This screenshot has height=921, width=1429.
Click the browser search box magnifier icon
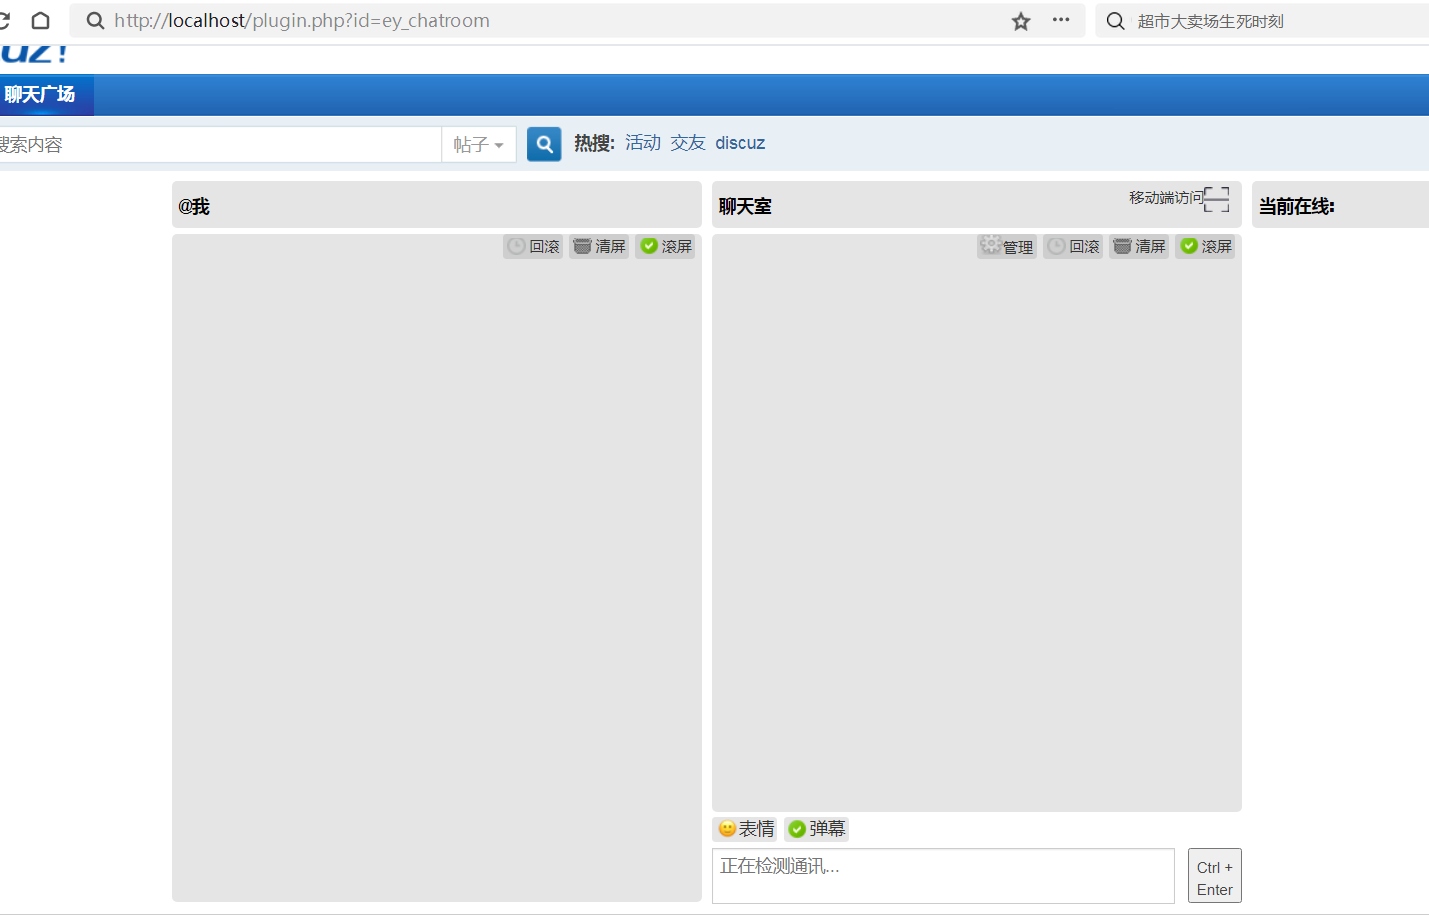coord(1116,21)
